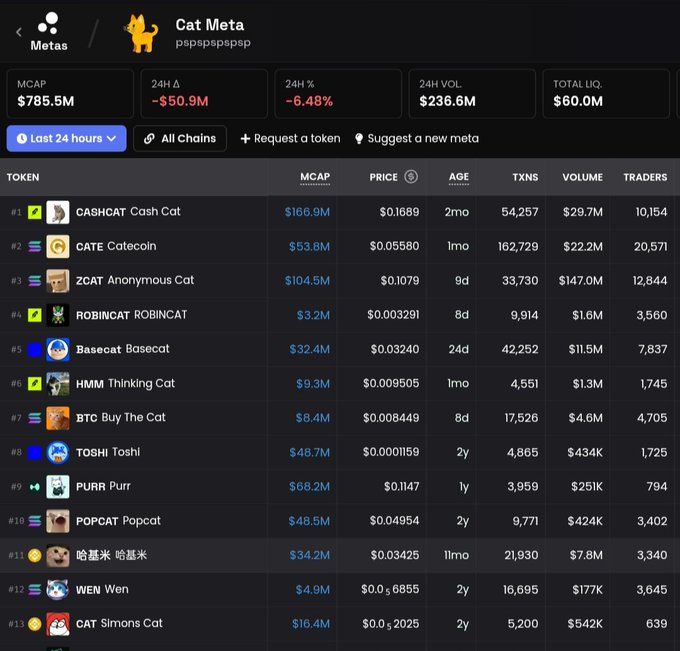Click the 24H % -6.48% stat card
680x651 pixels.
[338, 93]
